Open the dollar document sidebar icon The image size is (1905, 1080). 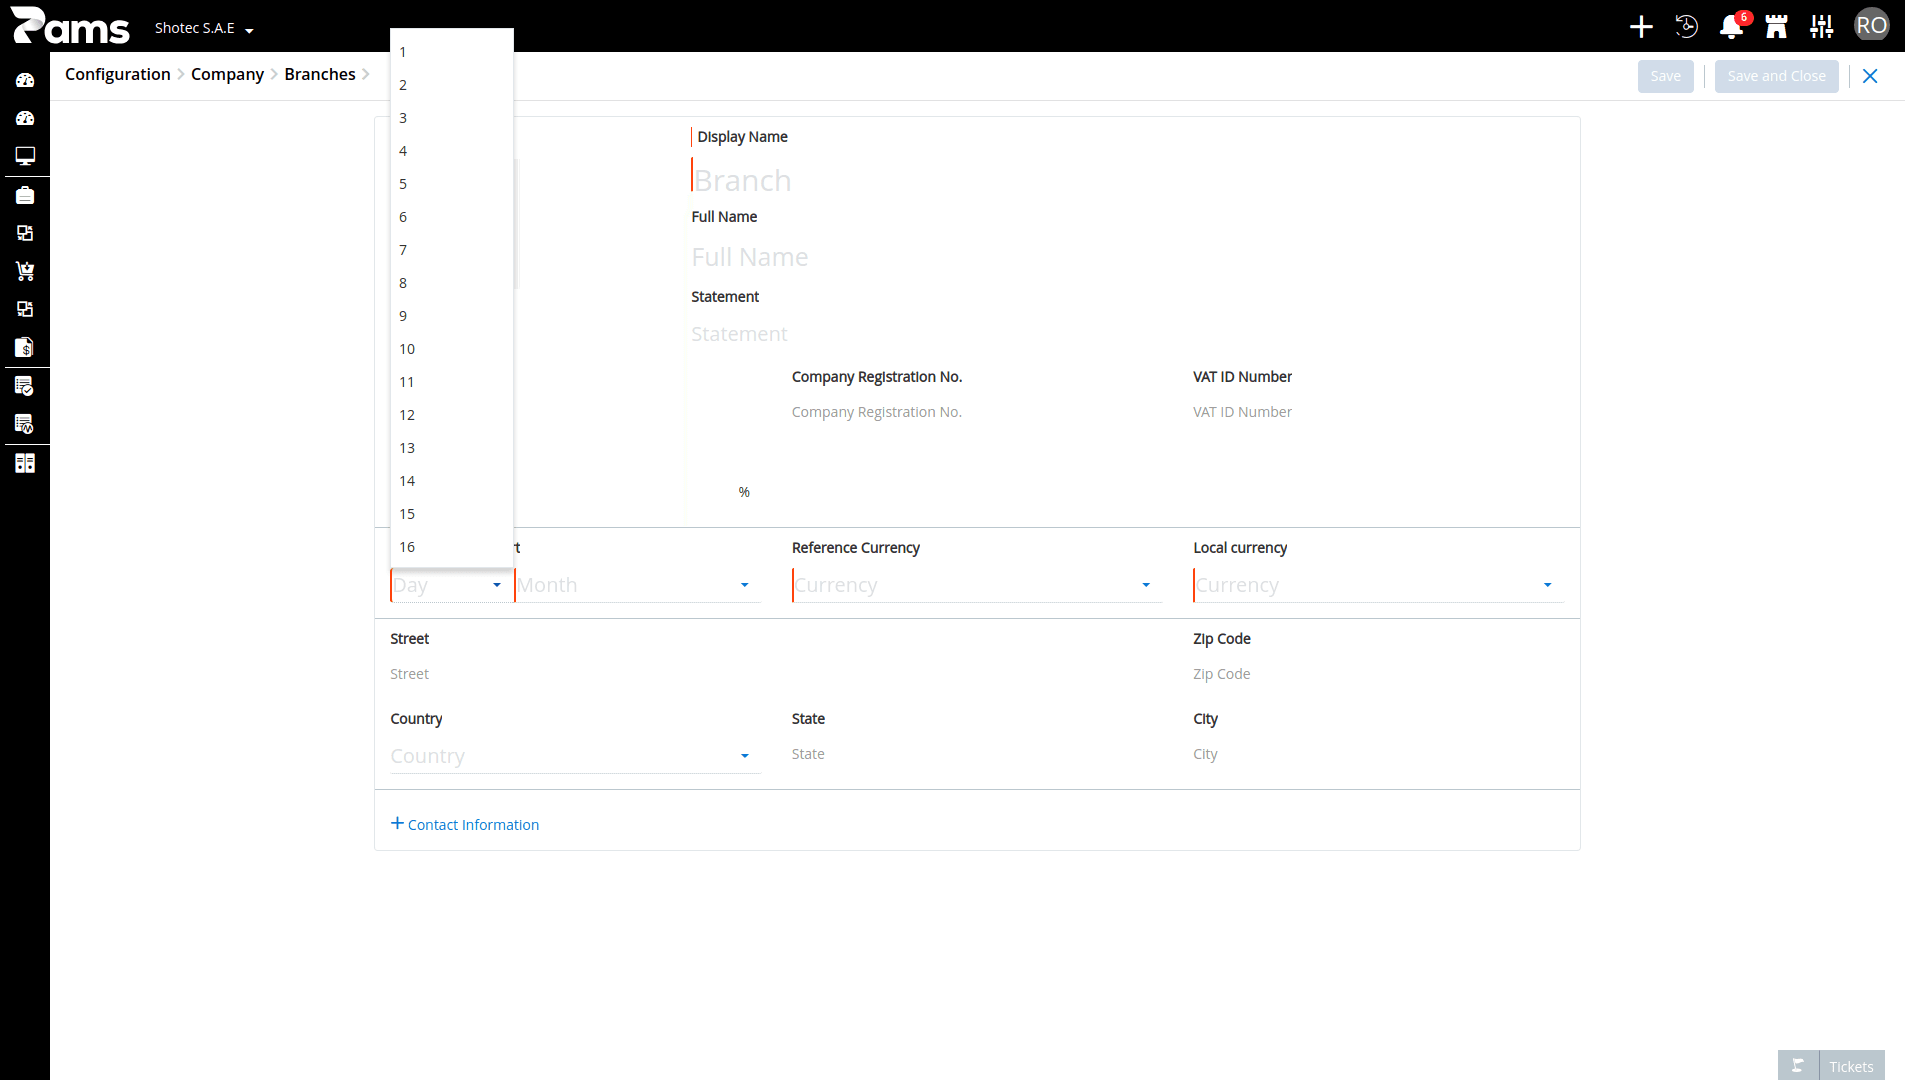(25, 347)
